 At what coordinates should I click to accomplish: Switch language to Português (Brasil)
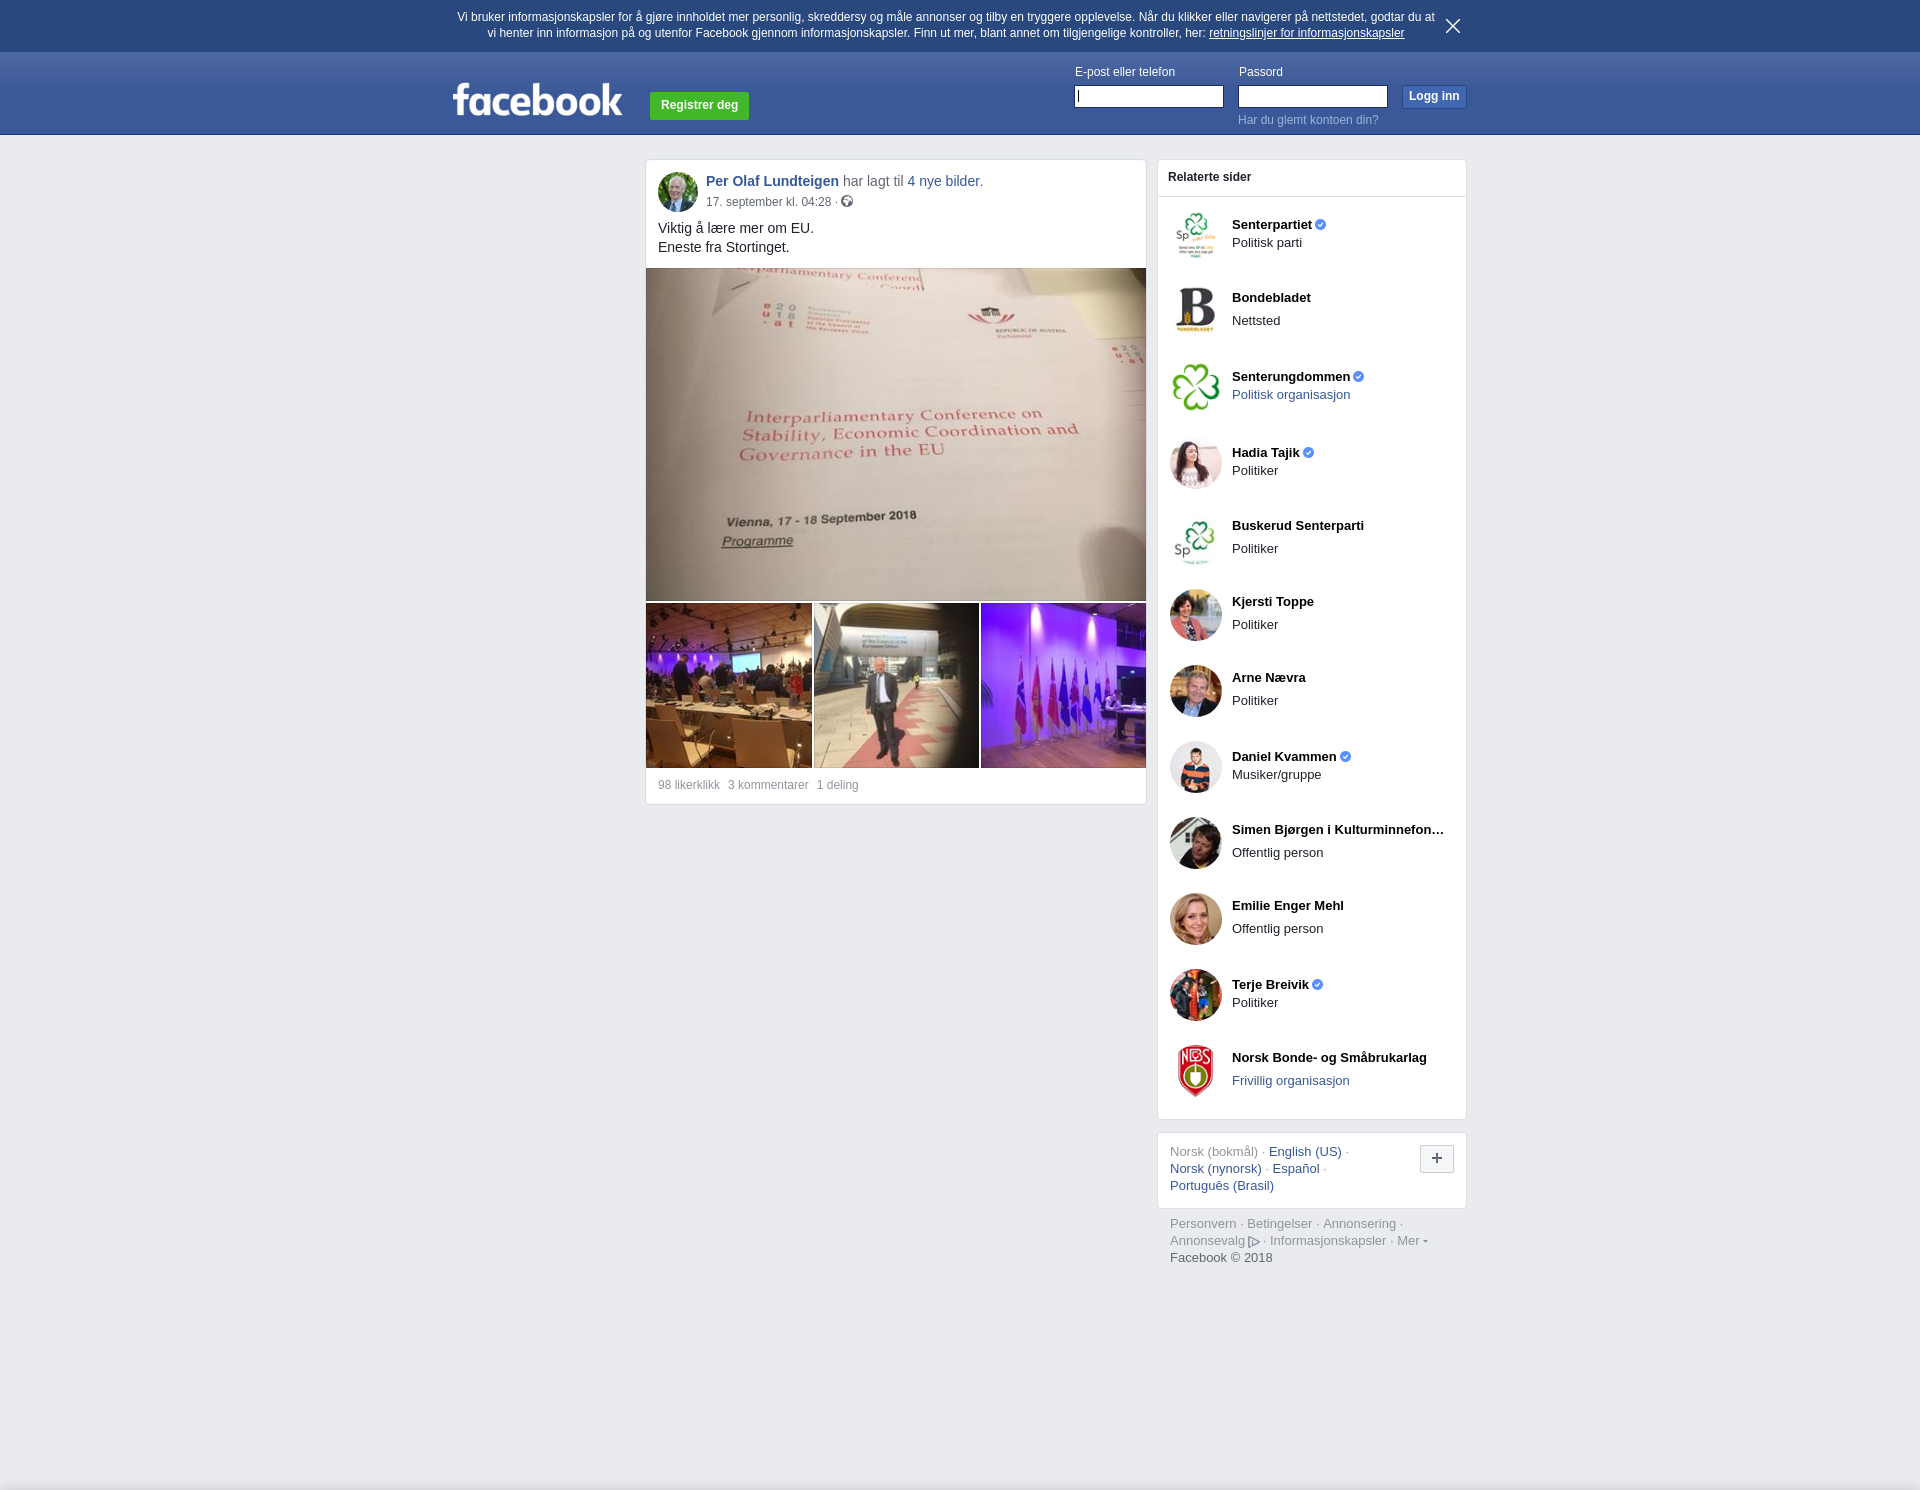pos(1222,1186)
